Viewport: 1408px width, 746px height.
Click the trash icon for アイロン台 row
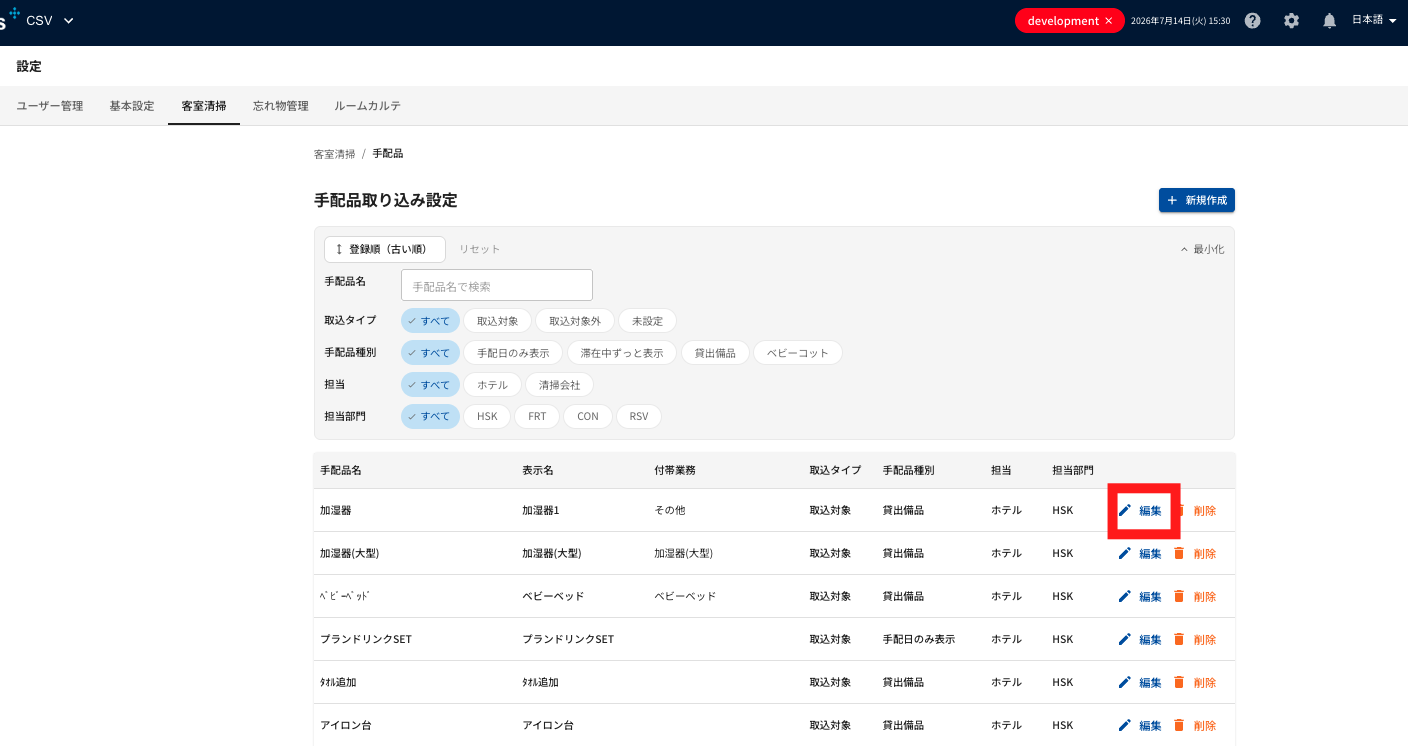click(x=1178, y=725)
